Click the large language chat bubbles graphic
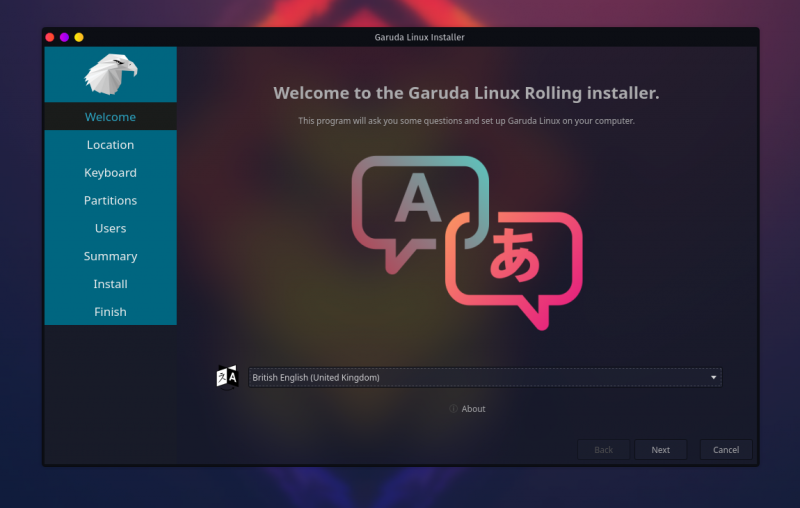This screenshot has width=800, height=508. click(x=467, y=243)
